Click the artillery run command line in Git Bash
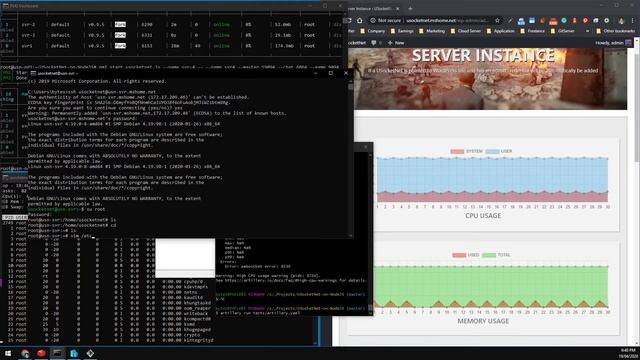This screenshot has height=360, width=640. [258, 313]
